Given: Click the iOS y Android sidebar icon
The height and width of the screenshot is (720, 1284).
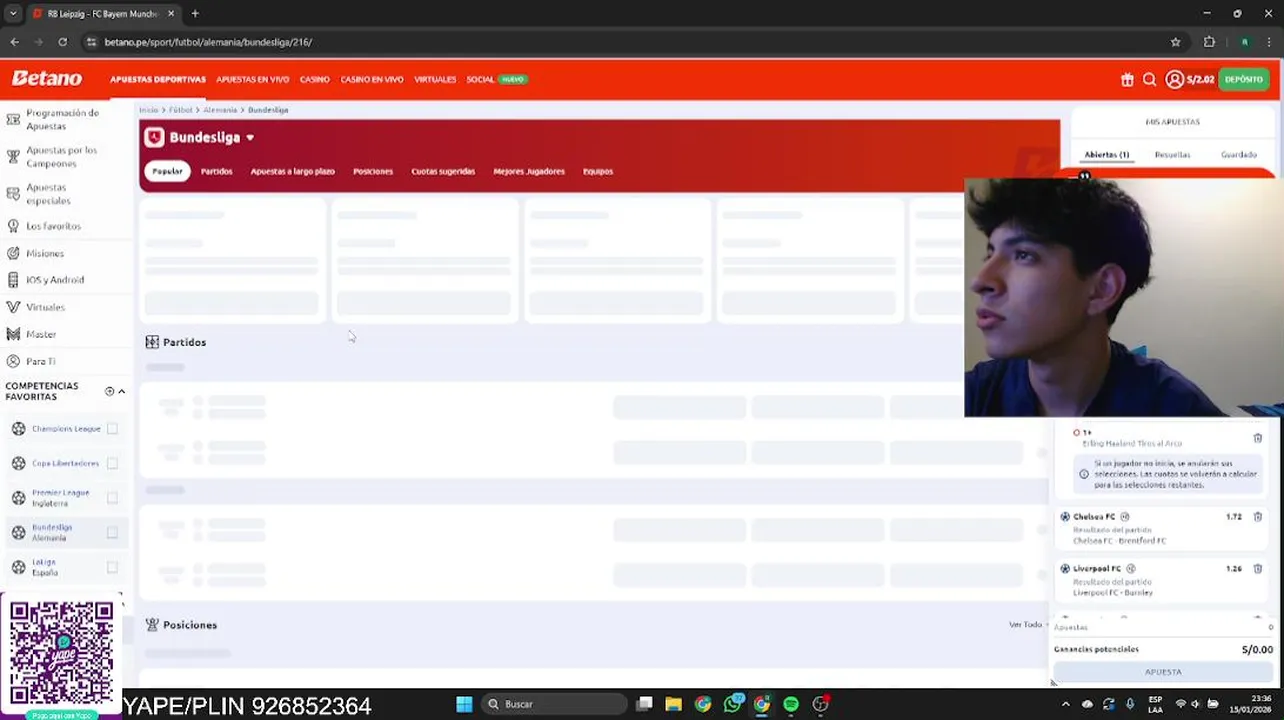Looking at the screenshot, I should coord(13,280).
